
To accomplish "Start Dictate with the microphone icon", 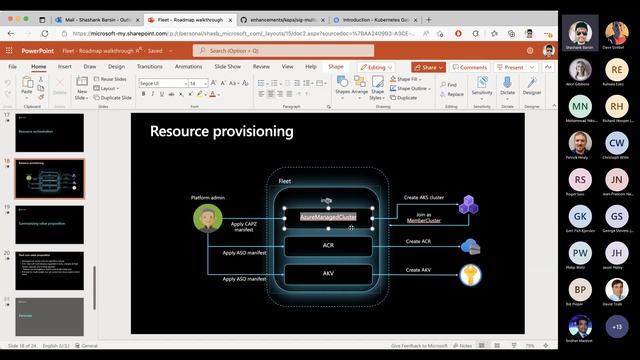I will point(507,82).
